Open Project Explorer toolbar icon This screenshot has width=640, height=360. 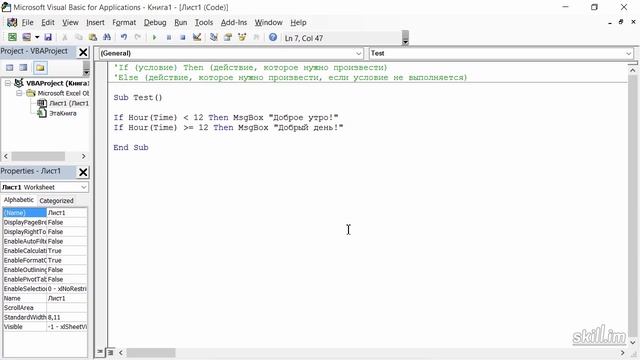213,38
